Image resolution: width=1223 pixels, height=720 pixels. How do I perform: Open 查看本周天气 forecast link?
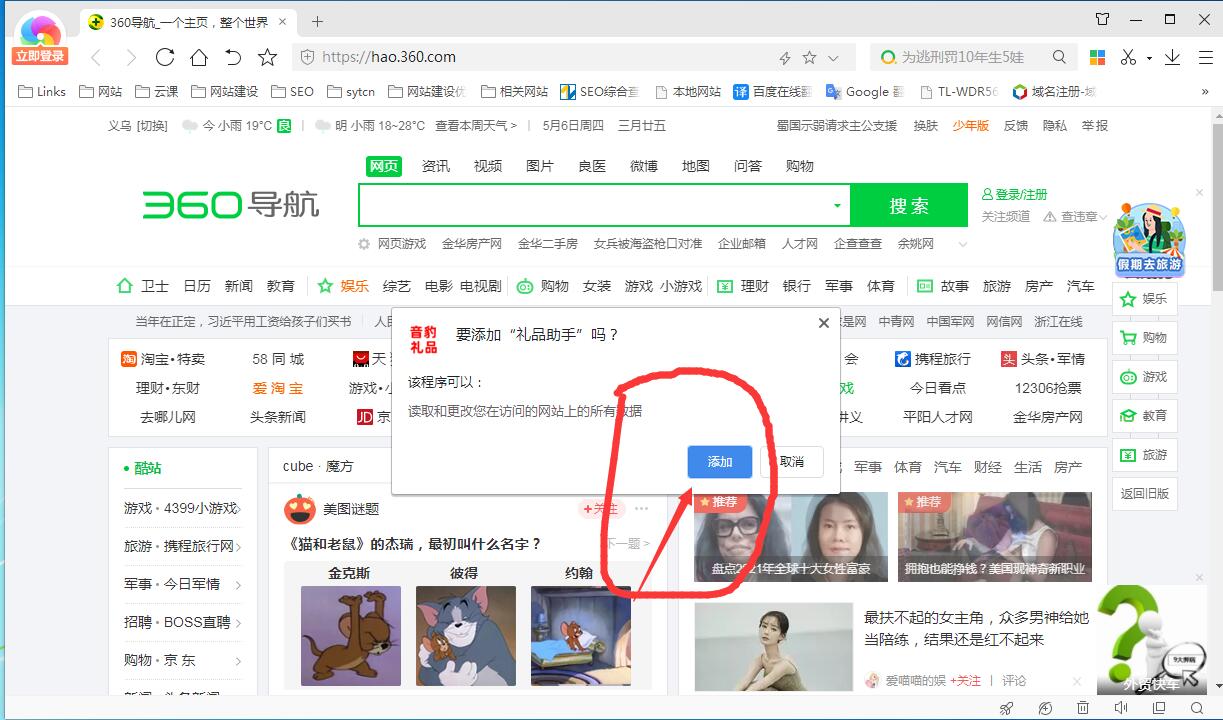476,126
